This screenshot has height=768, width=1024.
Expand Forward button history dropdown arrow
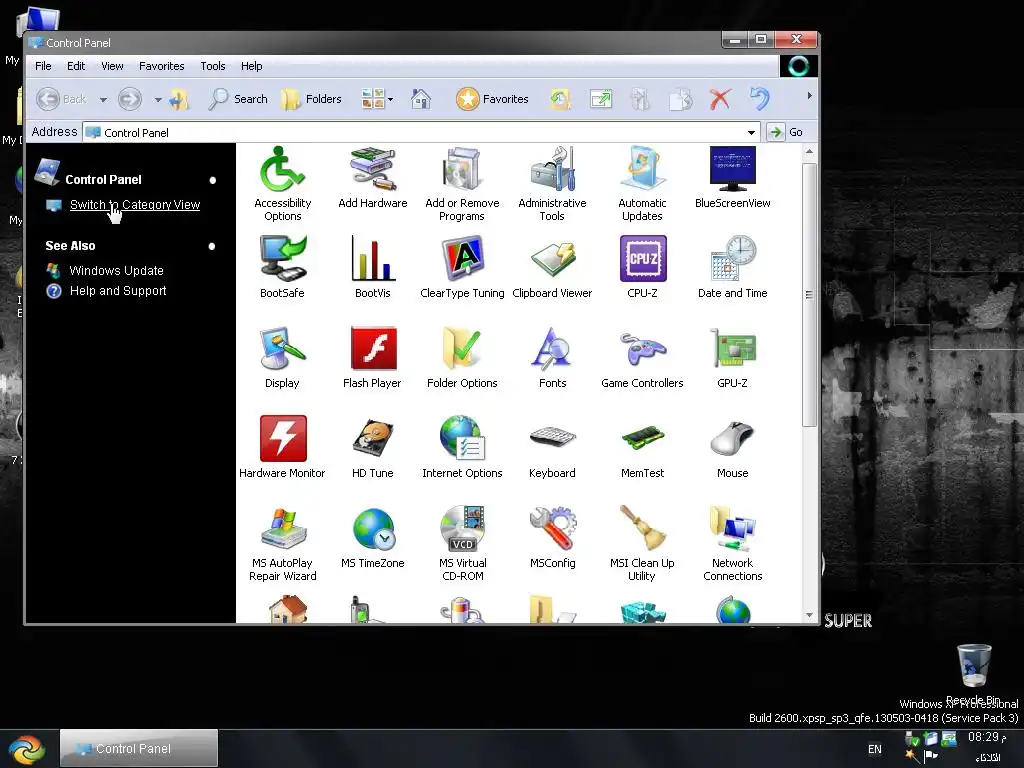[x=157, y=100]
